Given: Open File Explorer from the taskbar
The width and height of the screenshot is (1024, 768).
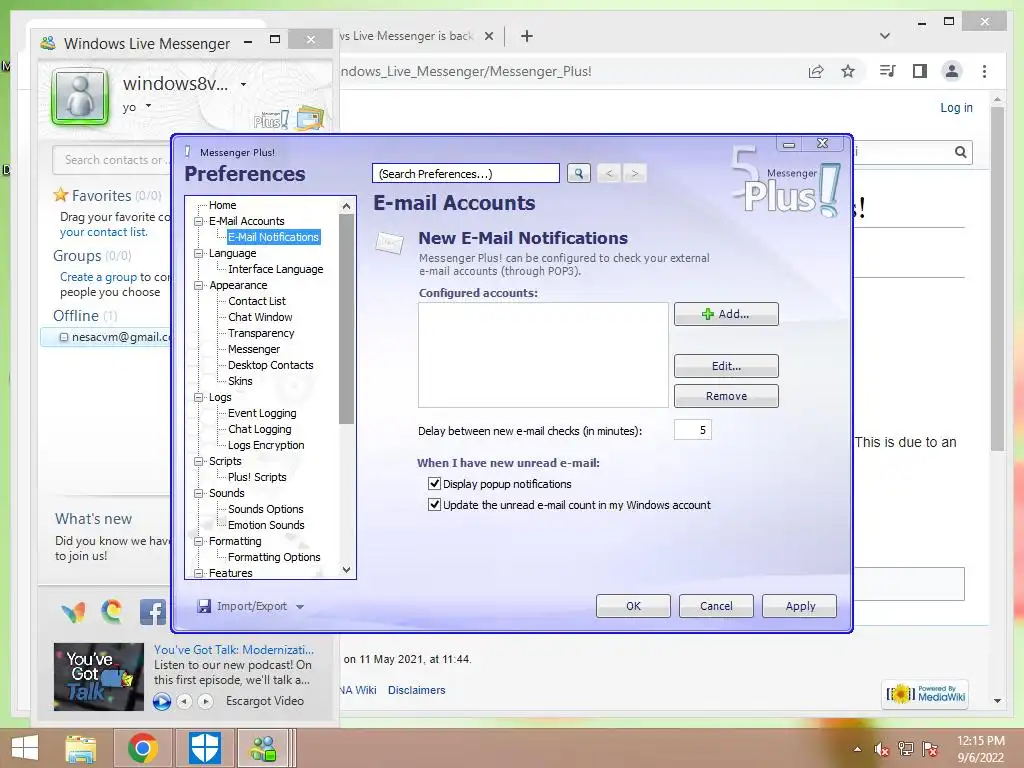Looking at the screenshot, I should point(81,748).
